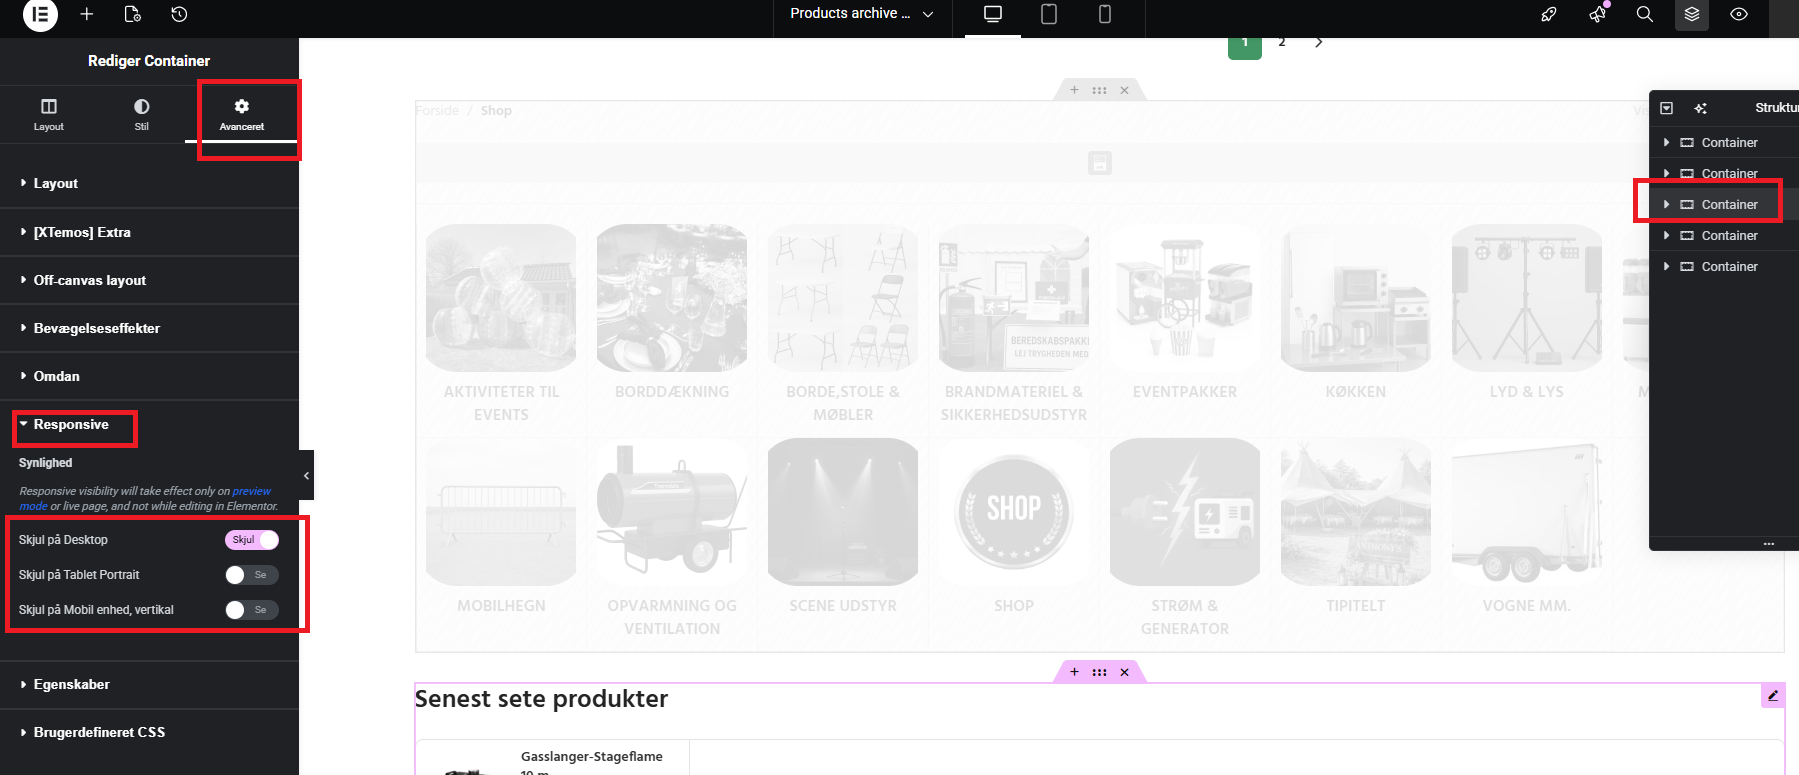
Task: Go to pagination page 2
Action: coord(1282,42)
